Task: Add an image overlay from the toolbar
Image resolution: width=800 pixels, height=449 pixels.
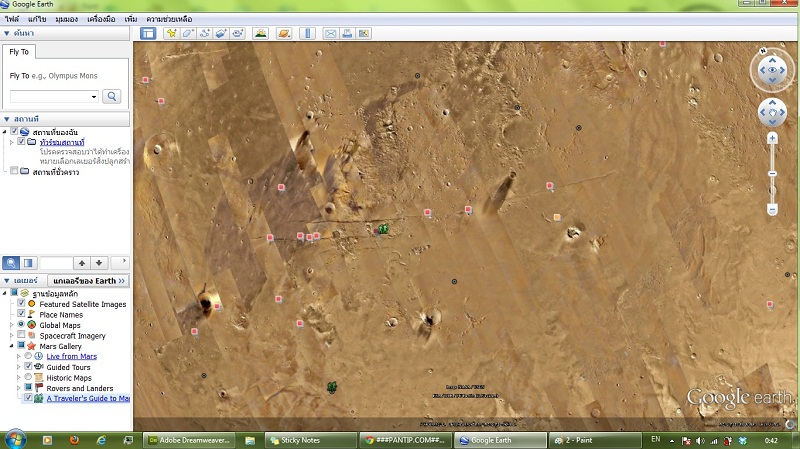Action: (x=220, y=34)
